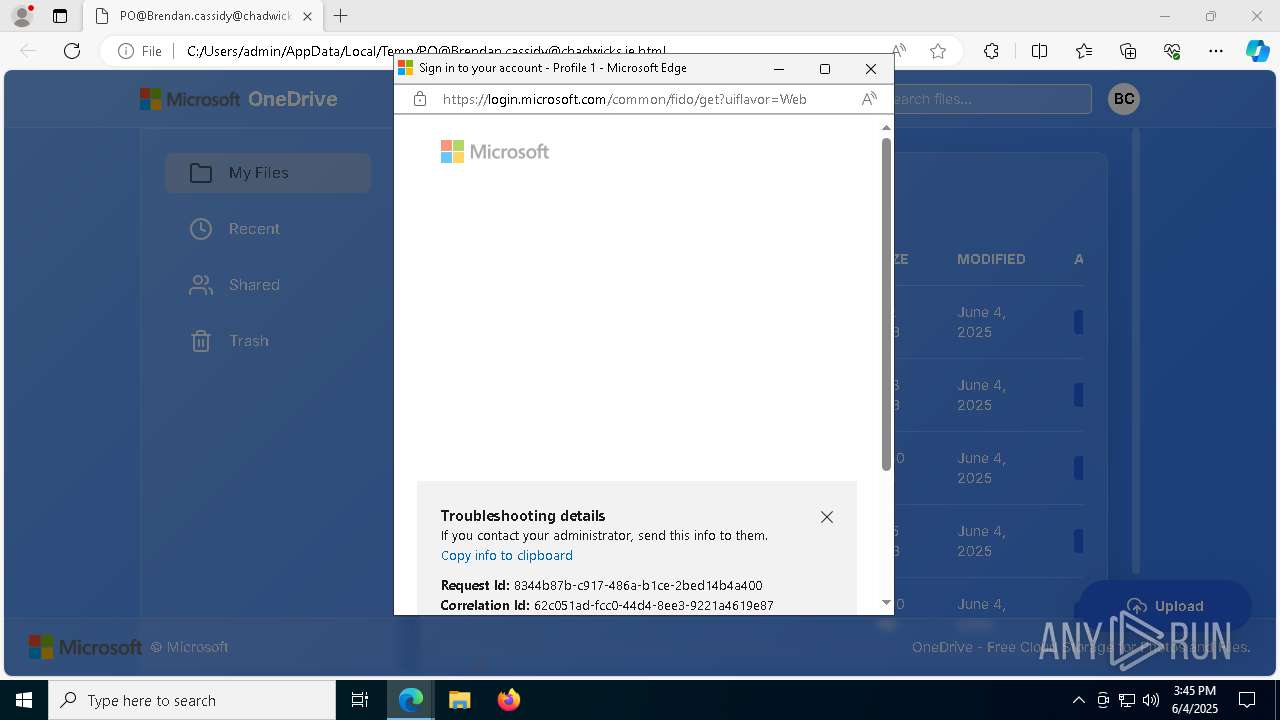The width and height of the screenshot is (1280, 720).
Task: Maximize the Sign in to your account popup
Action: [x=825, y=68]
